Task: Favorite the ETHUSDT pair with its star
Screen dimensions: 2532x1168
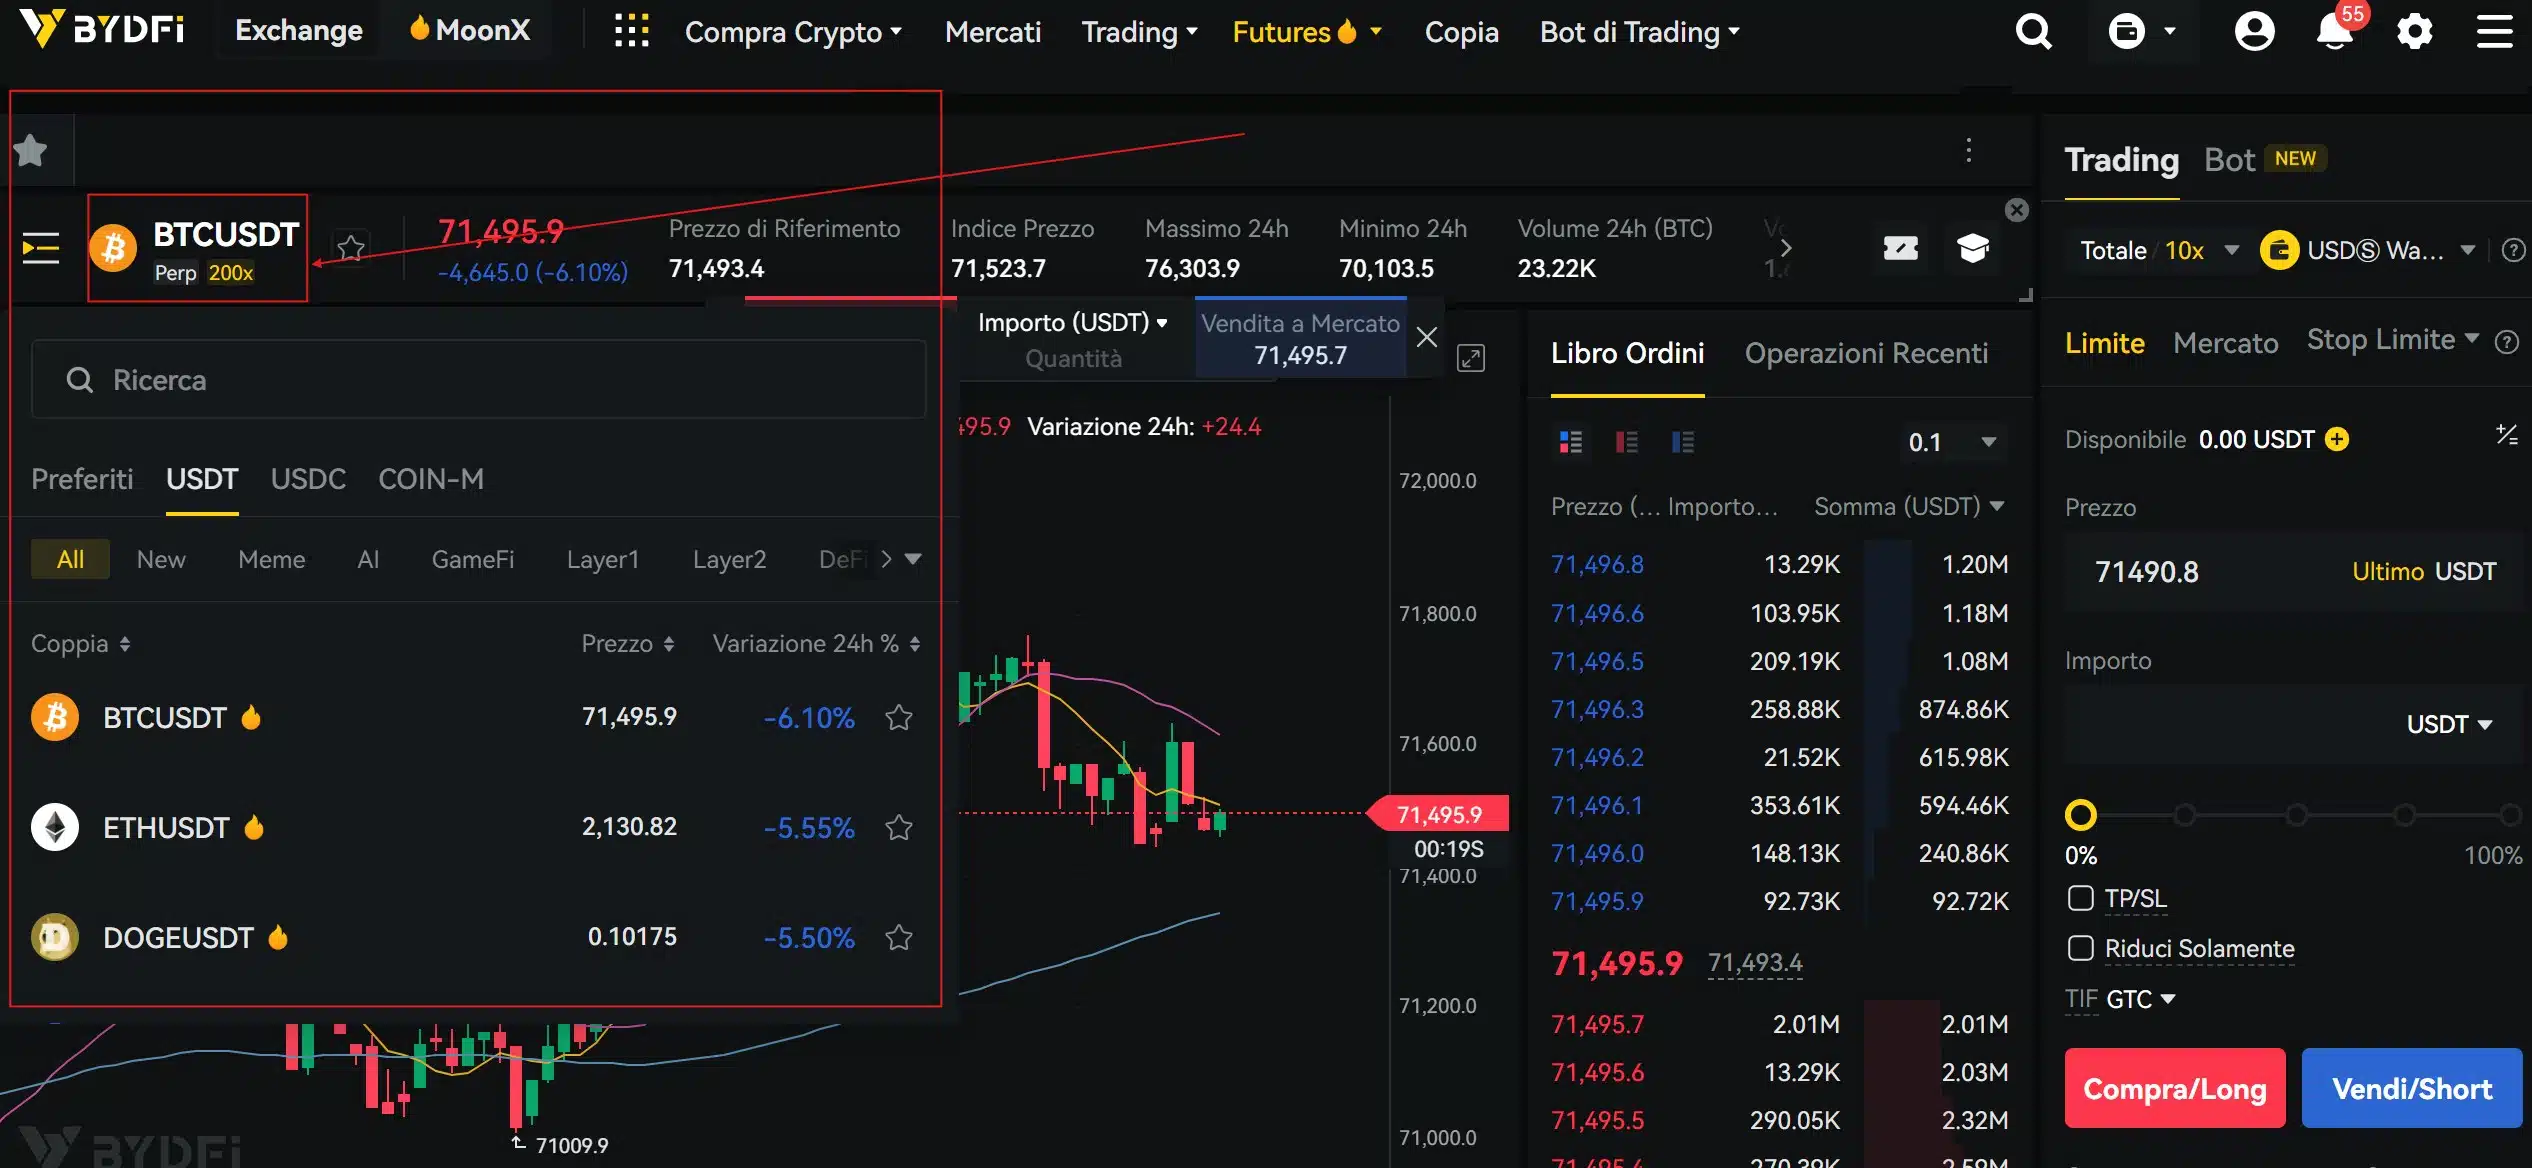Action: pyautogui.click(x=899, y=827)
